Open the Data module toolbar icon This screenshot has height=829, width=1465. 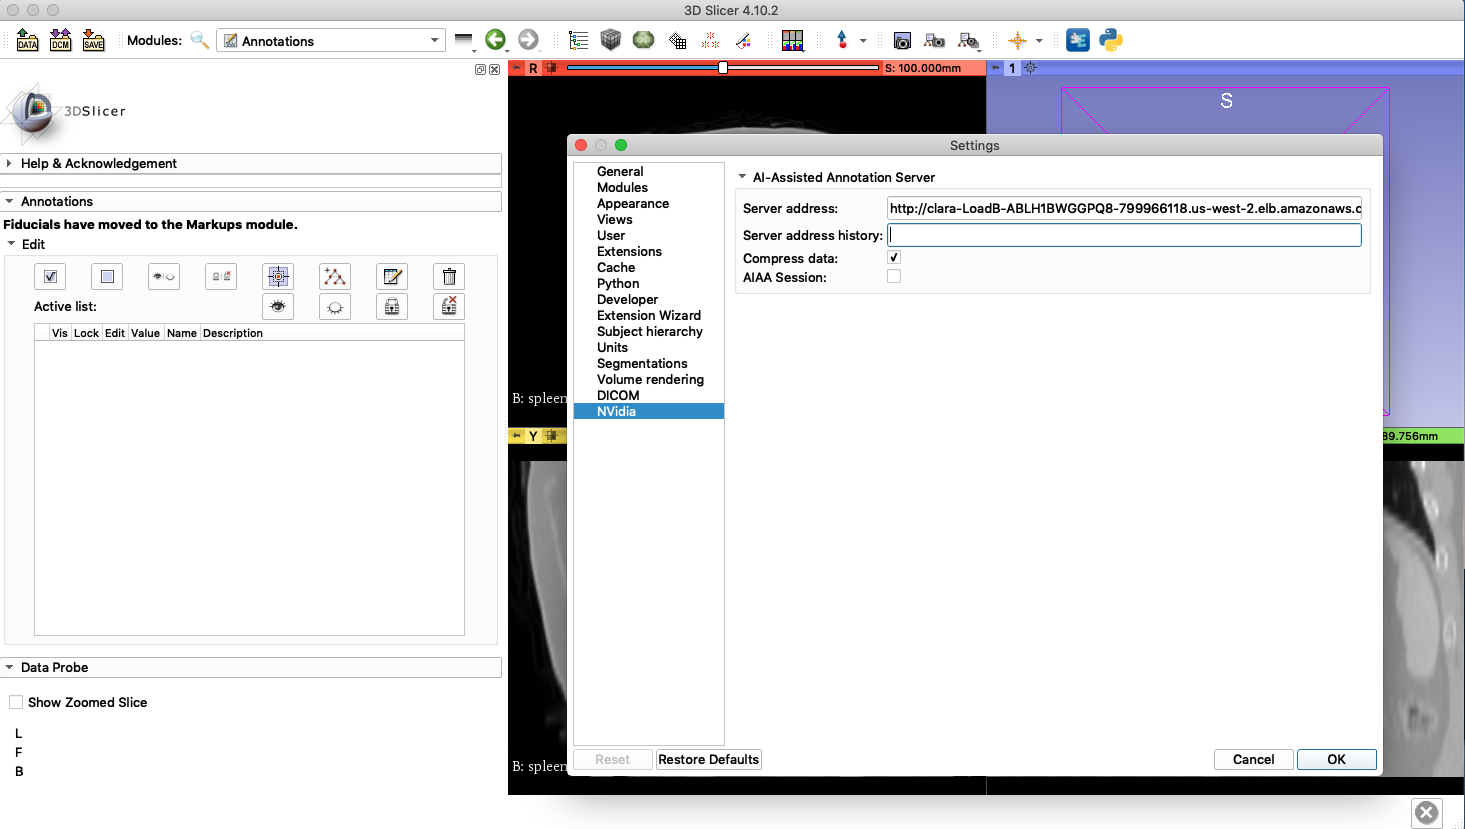(x=578, y=40)
